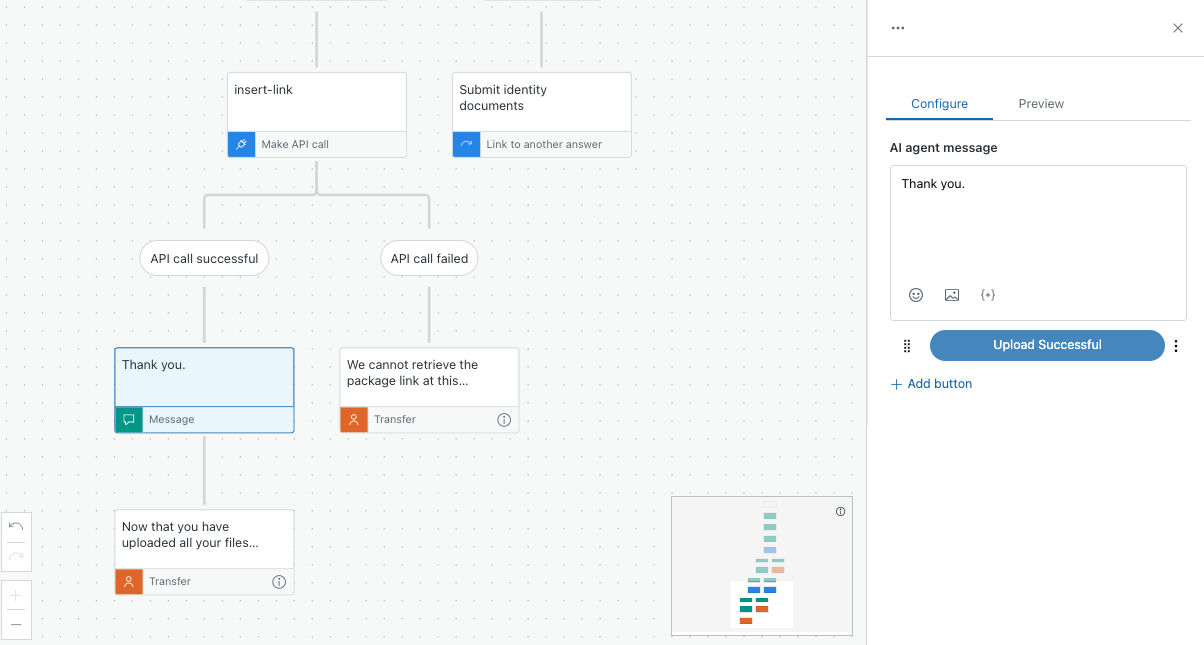Close the configuration side panel
Image resolution: width=1204 pixels, height=645 pixels.
1177,28
